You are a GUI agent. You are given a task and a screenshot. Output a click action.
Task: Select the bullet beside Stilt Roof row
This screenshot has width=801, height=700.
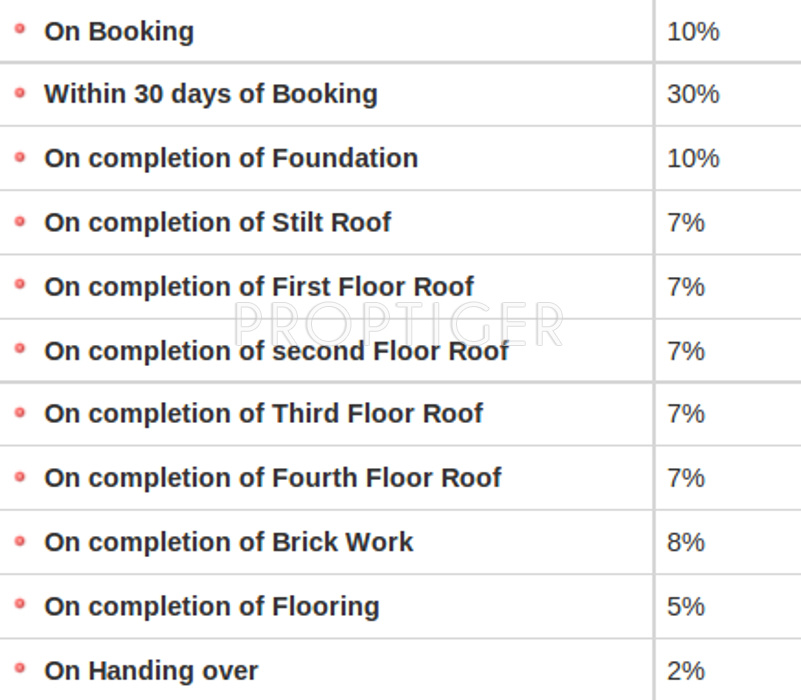(x=20, y=221)
